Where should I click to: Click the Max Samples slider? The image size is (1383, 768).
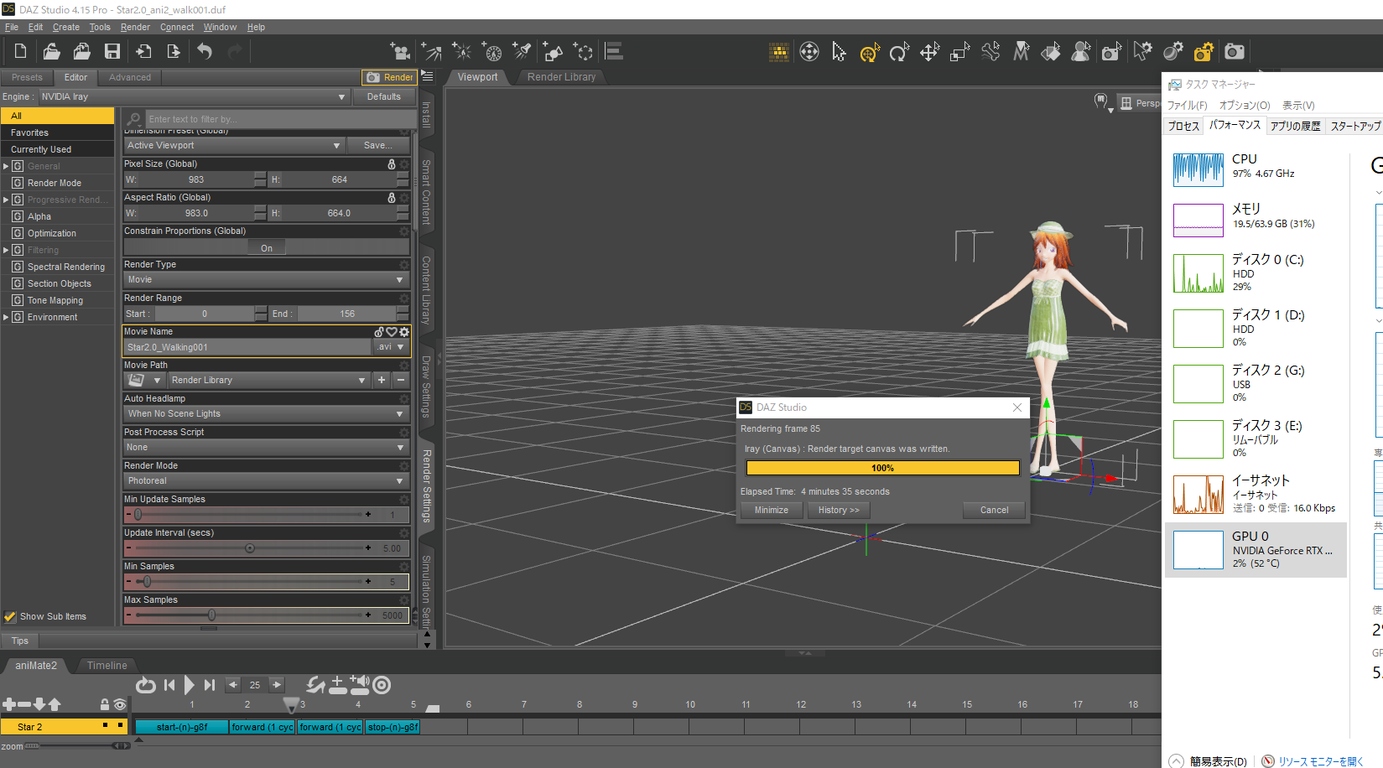pos(212,615)
